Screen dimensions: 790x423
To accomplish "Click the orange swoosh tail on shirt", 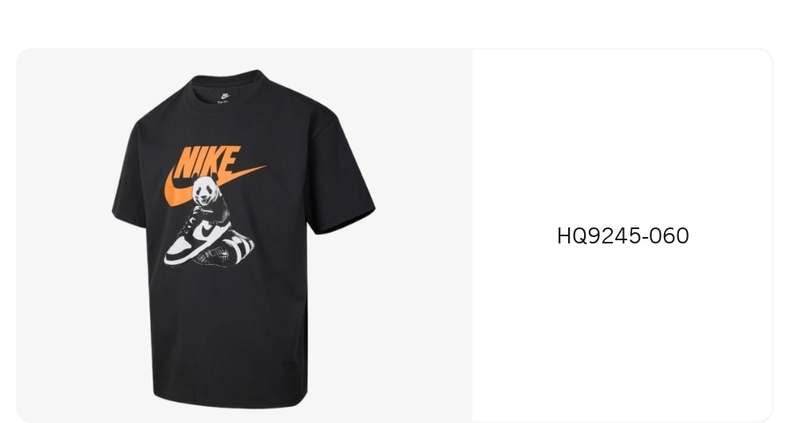I will coord(247,174).
